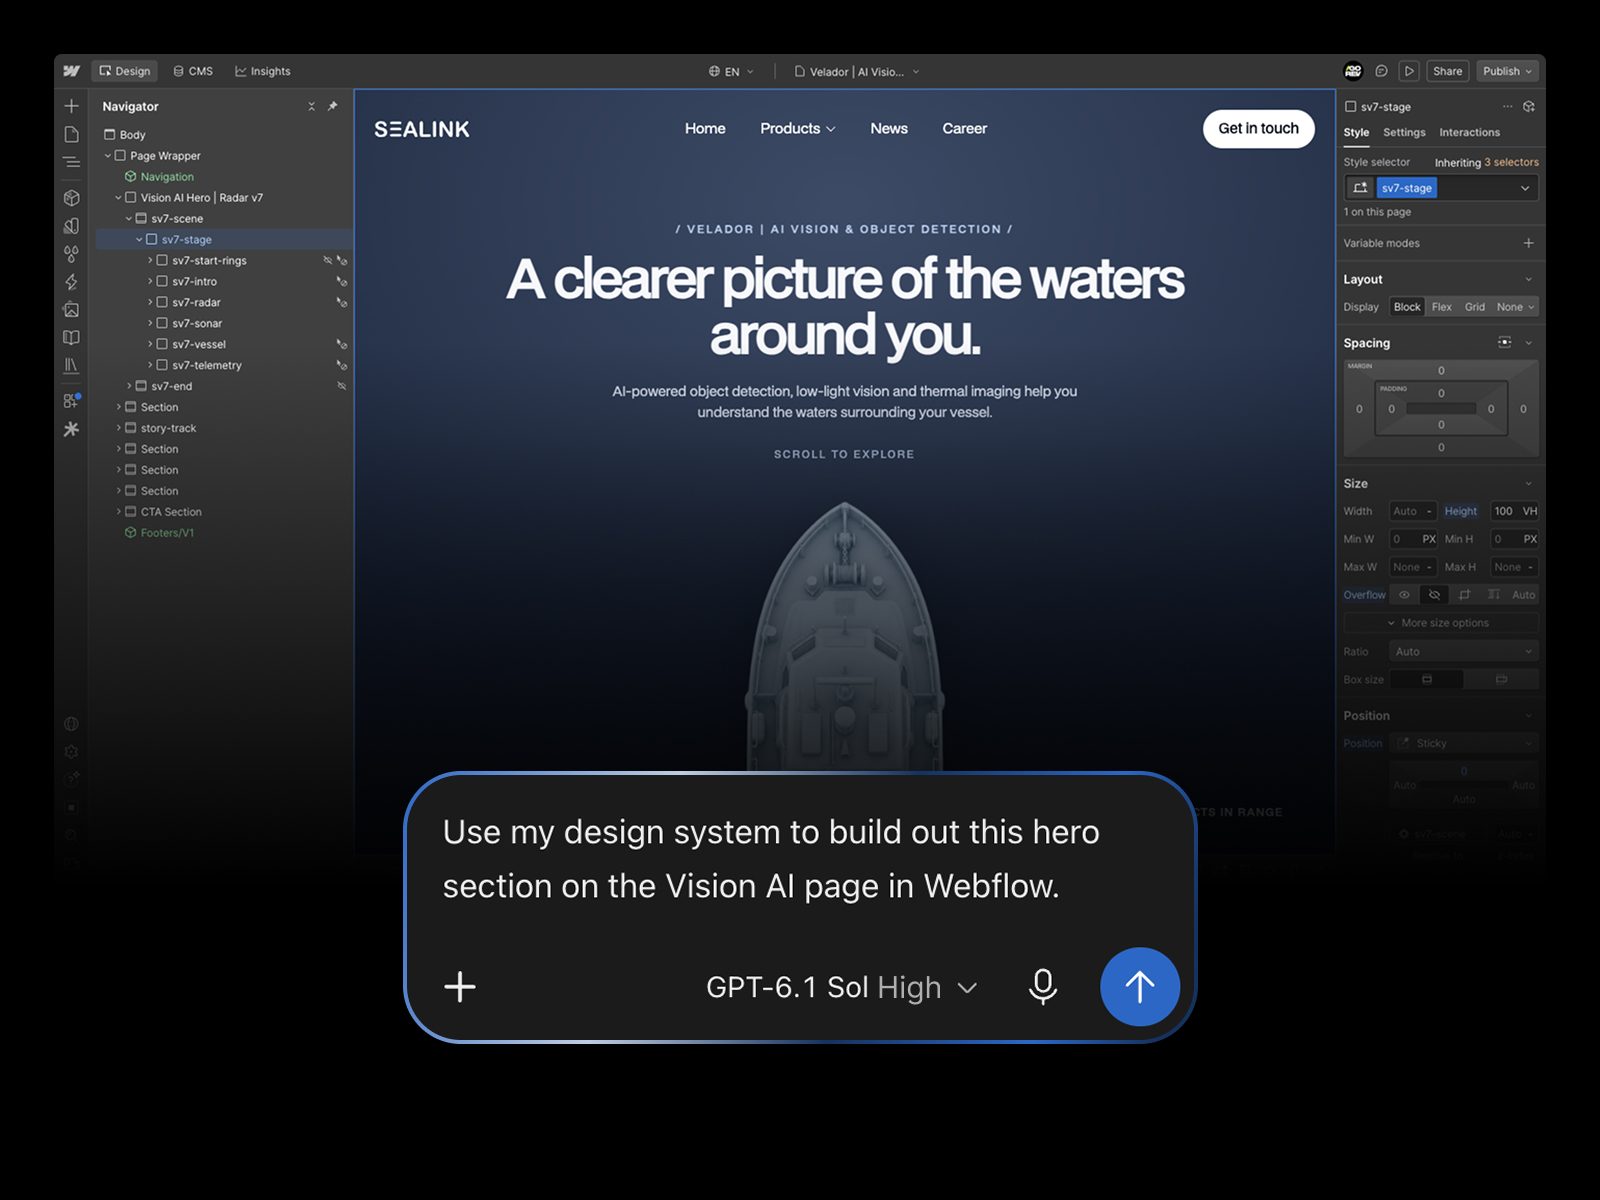Screen dimensions: 1600x1200
Task: Click the Webflow logo menu
Action: coord(71,71)
